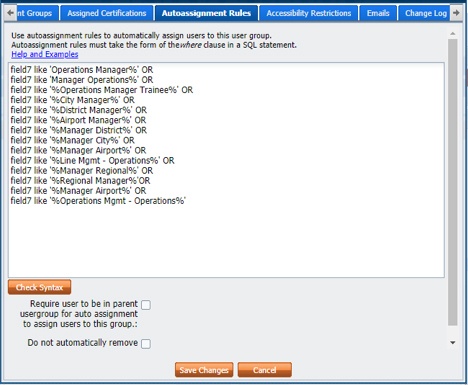Open the Assigned Certifications tab
Viewport: 468px width, 385px height.
(106, 13)
